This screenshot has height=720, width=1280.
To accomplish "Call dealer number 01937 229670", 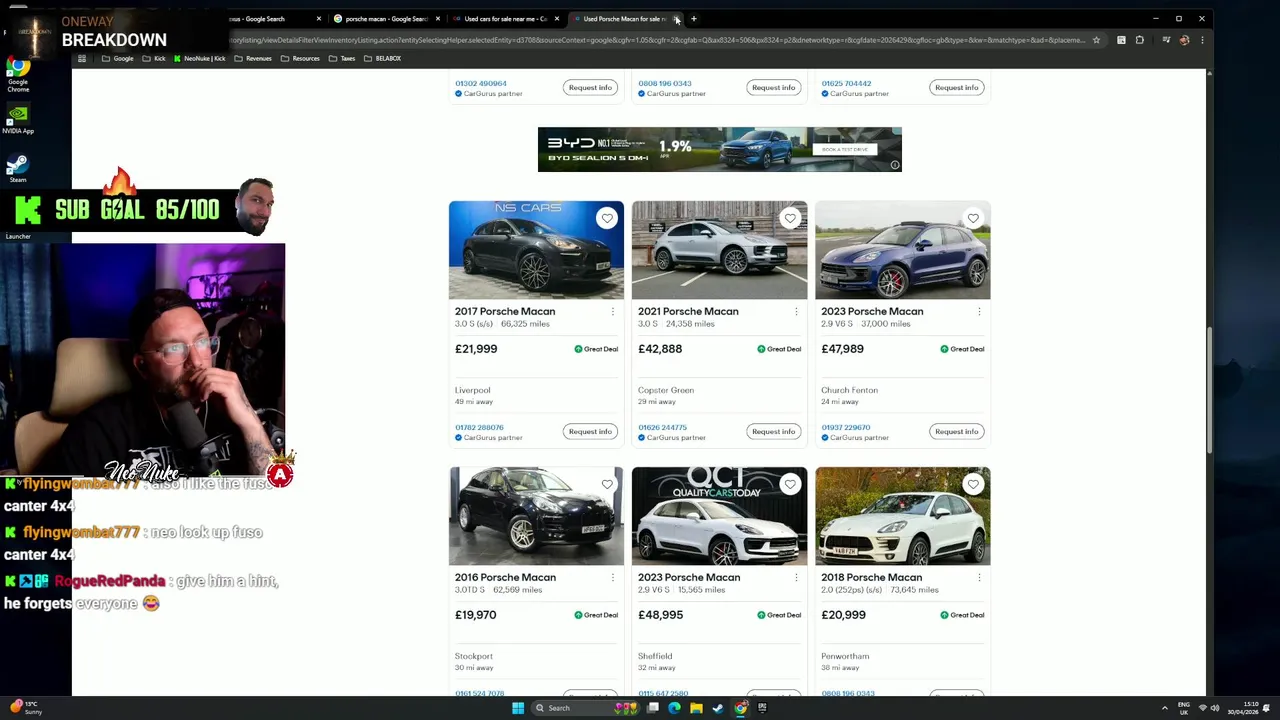I will coord(845,427).
